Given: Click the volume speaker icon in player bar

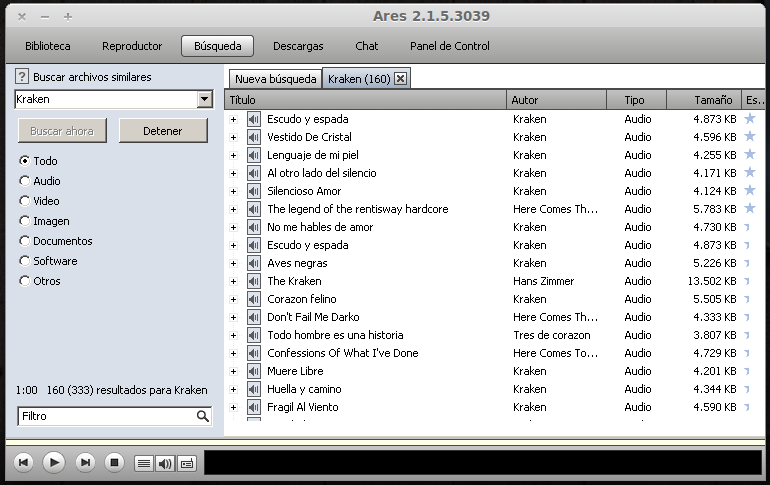Looking at the screenshot, I should pyautogui.click(x=165, y=463).
